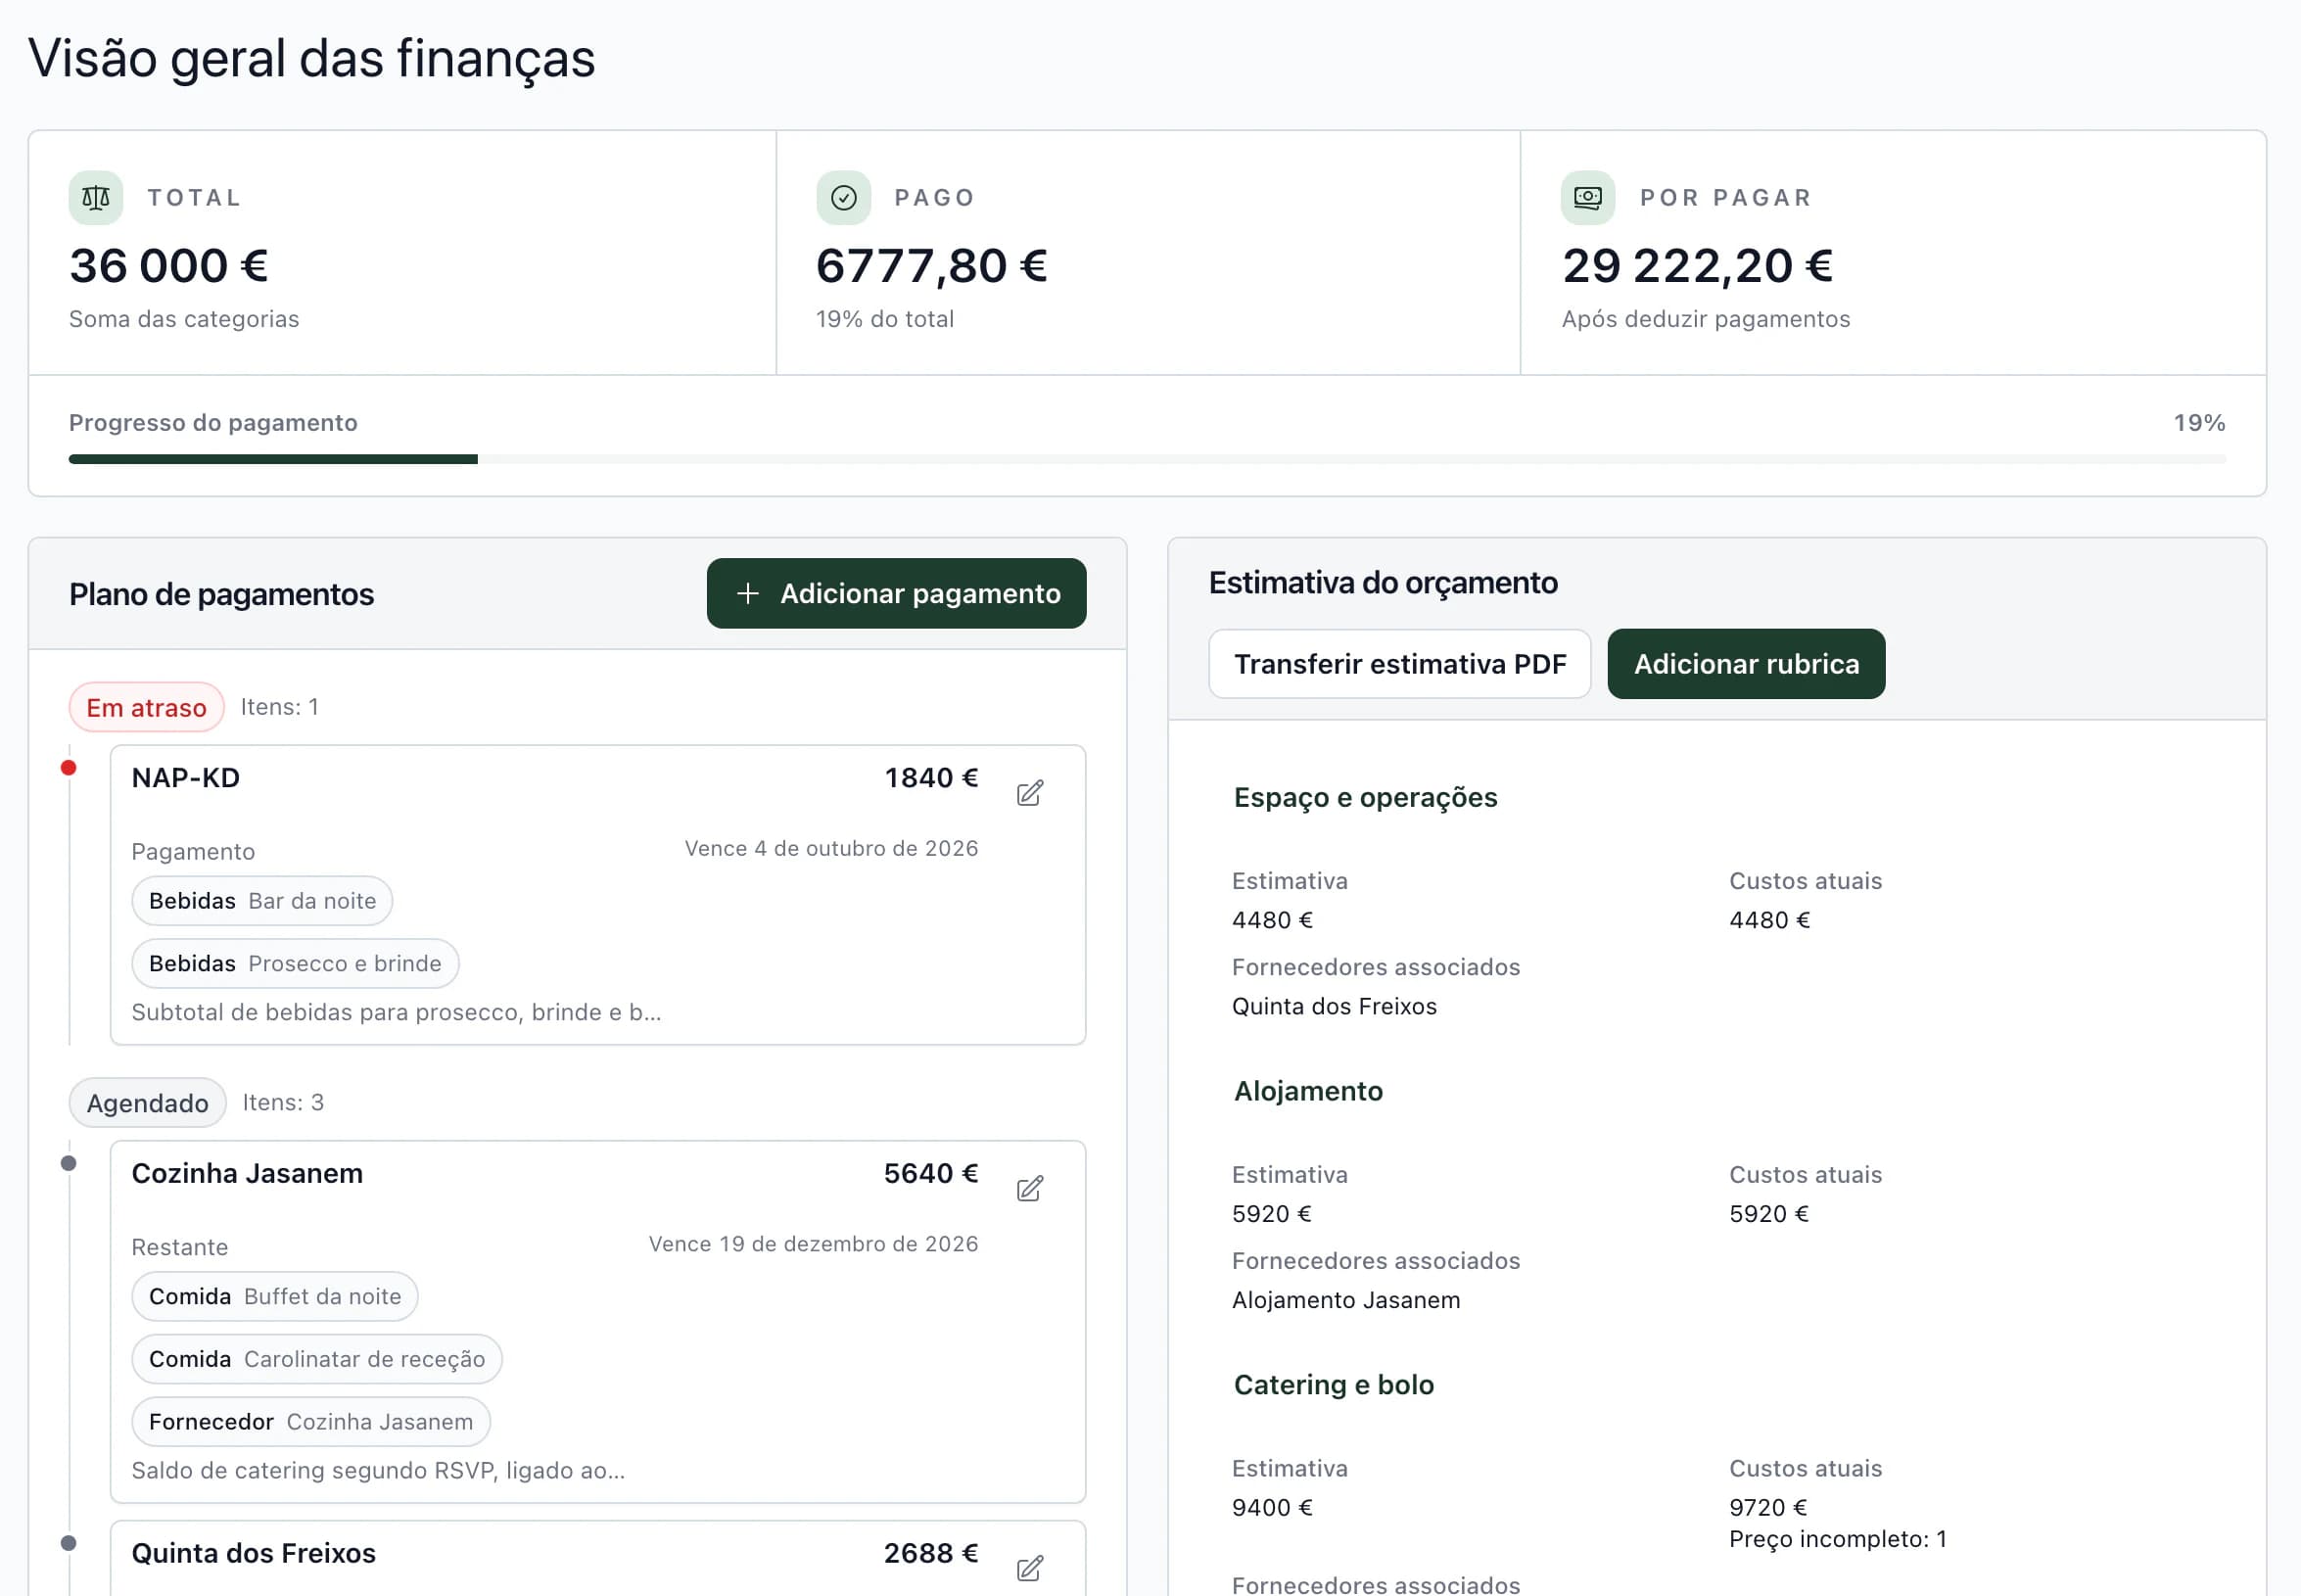Select the Fornecedor Cozinha Jasanem tag

[x=311, y=1421]
